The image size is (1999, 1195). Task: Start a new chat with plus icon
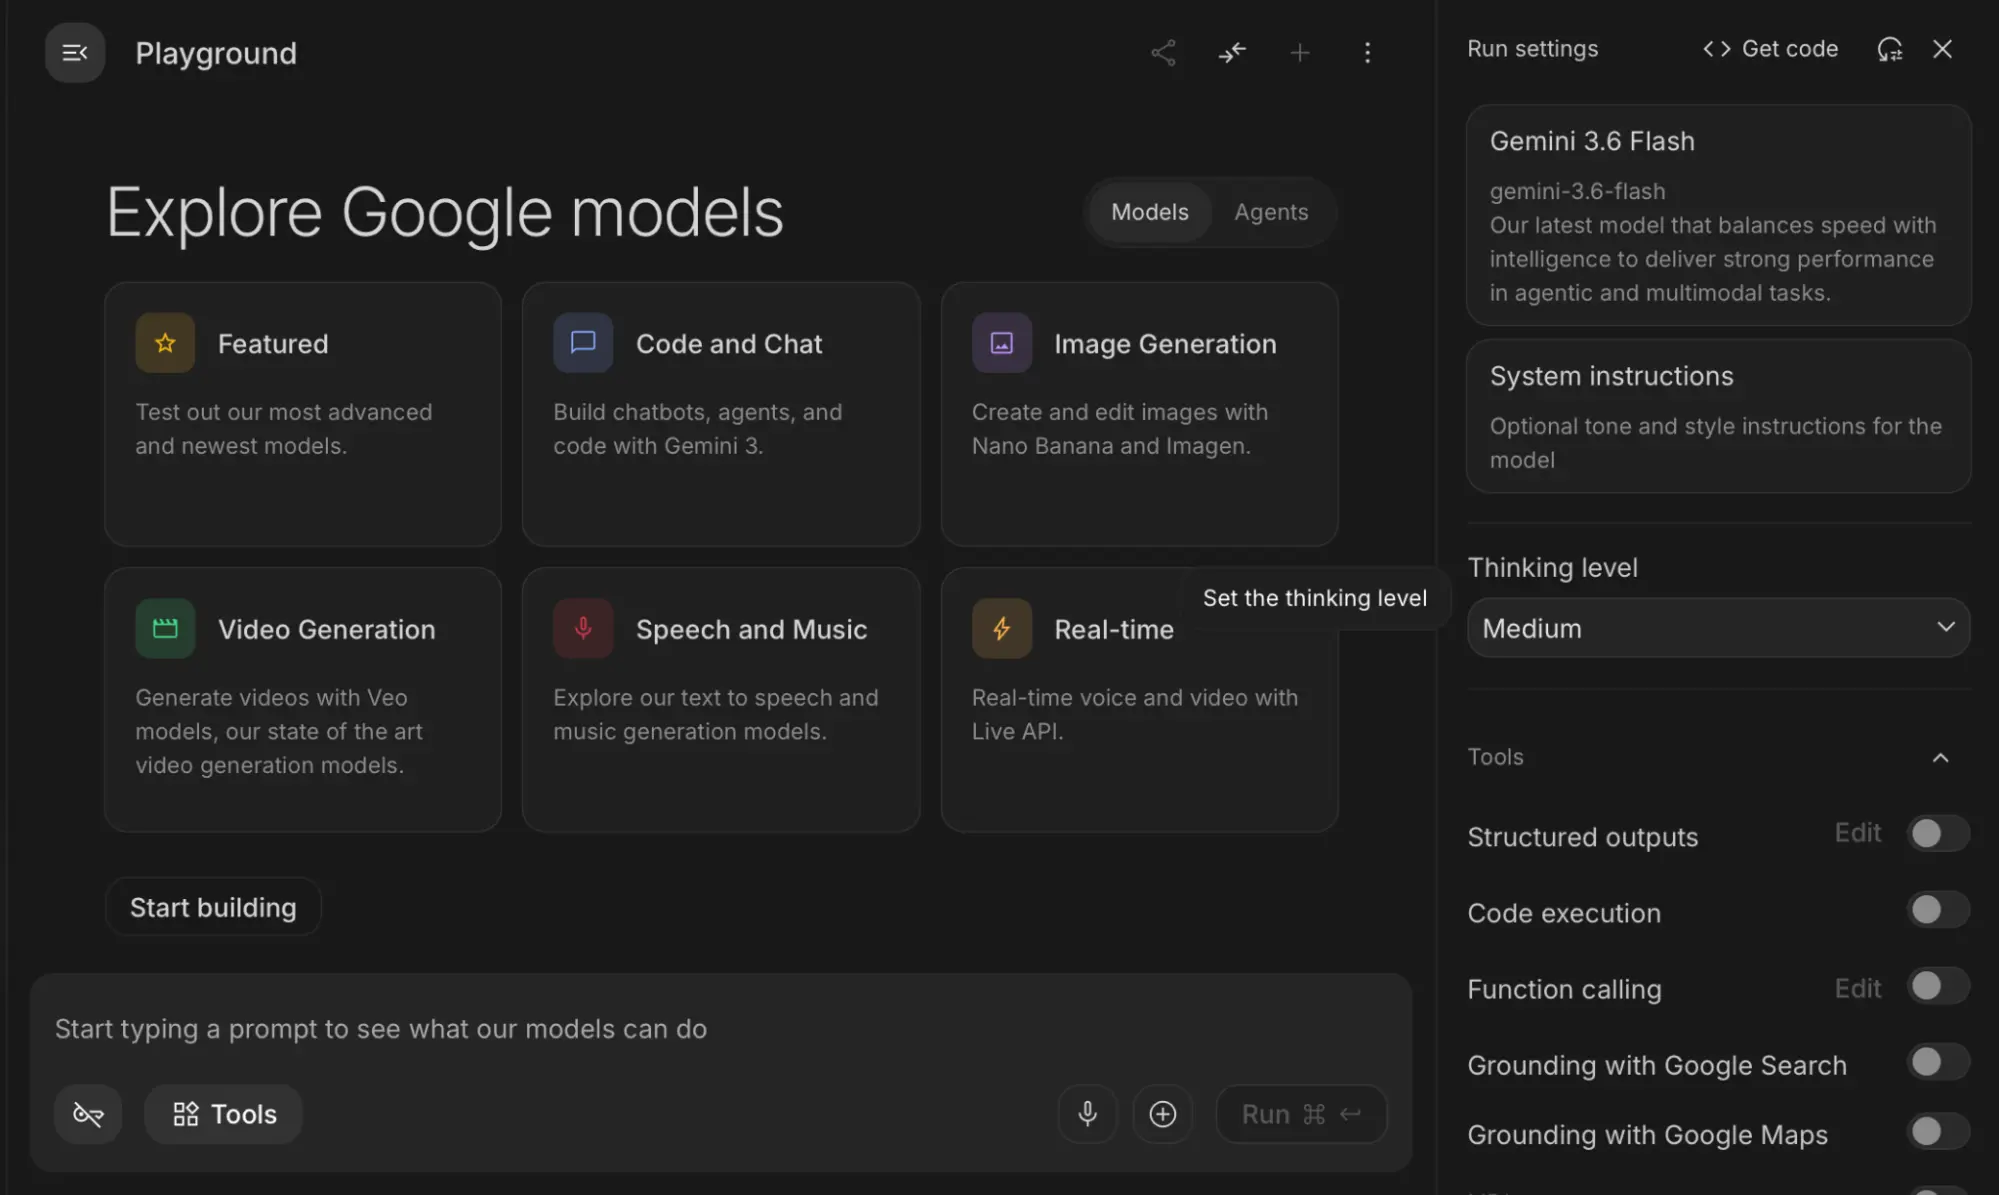pos(1300,52)
